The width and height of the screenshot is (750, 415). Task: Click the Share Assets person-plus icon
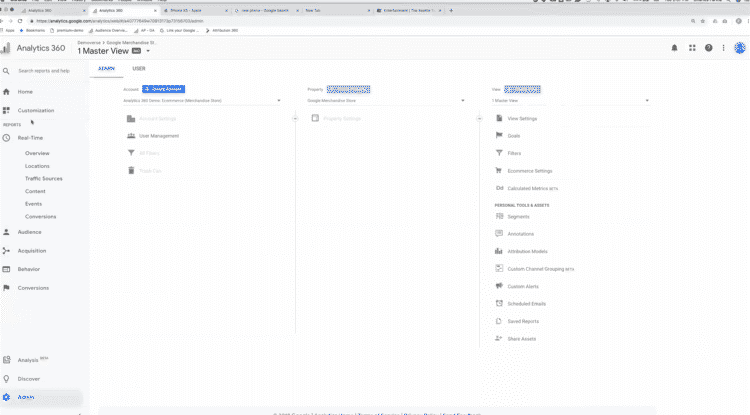pos(499,339)
